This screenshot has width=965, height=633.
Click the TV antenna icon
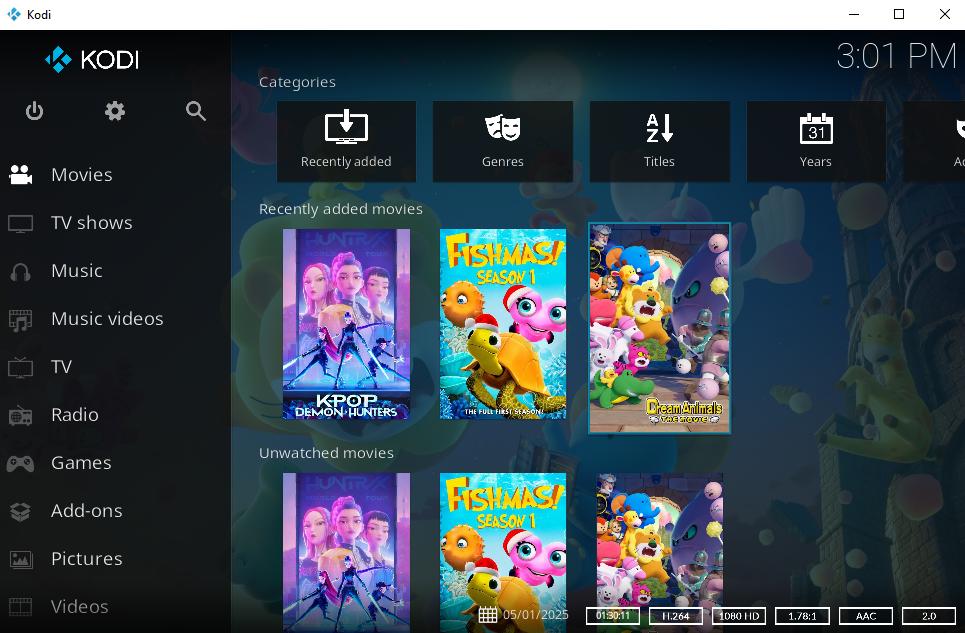coord(20,367)
